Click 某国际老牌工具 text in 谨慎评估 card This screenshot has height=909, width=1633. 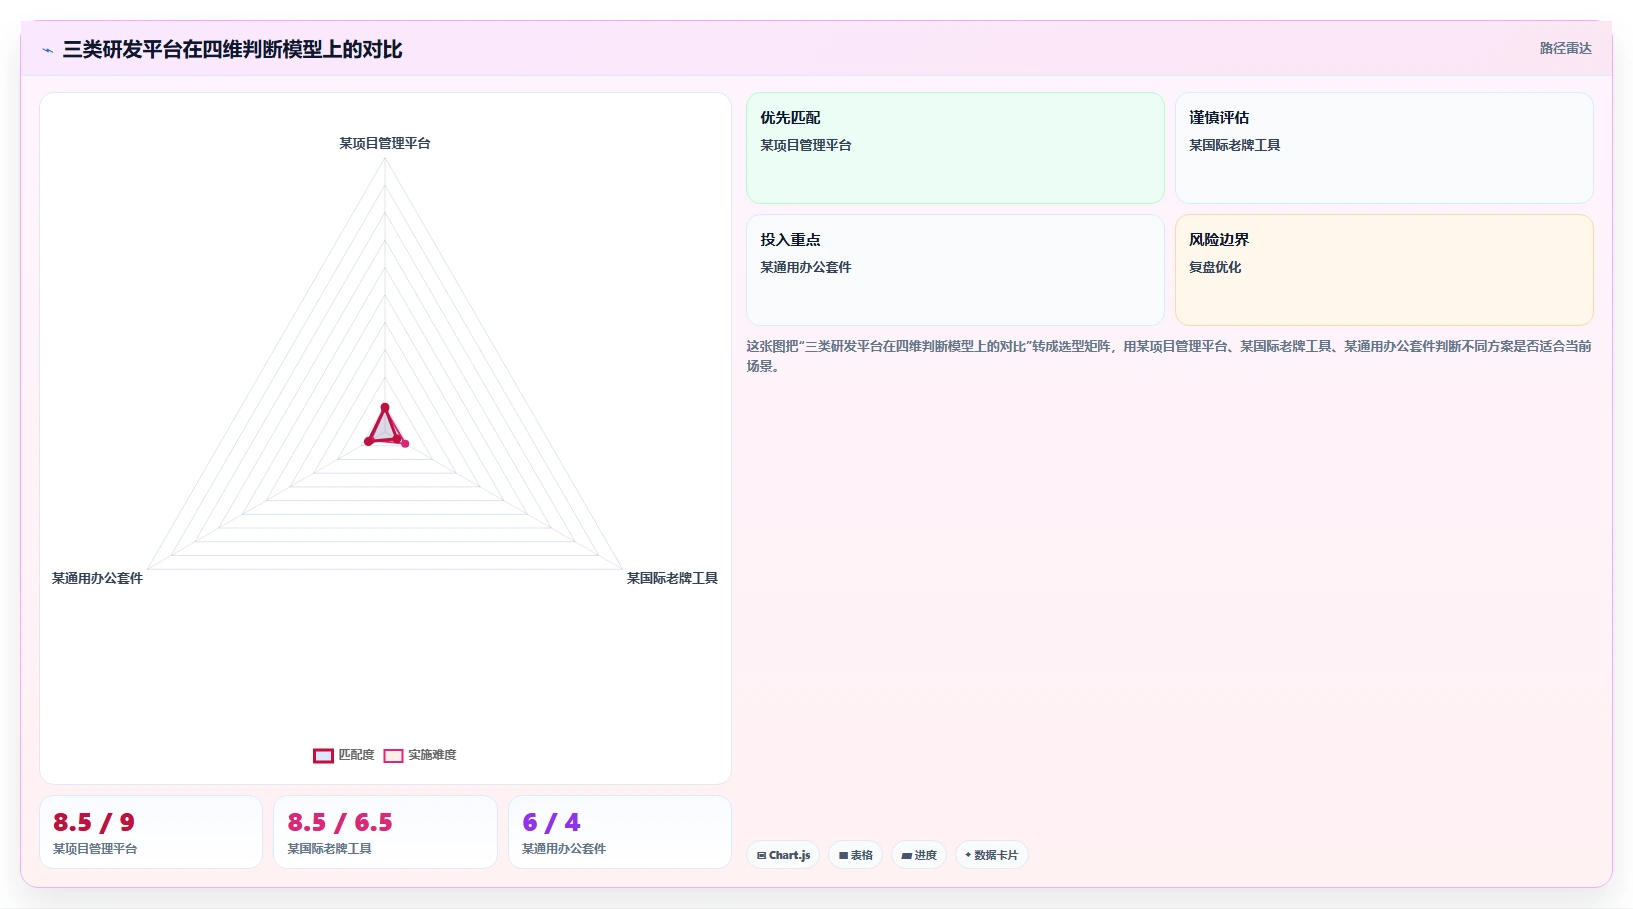(x=1234, y=145)
